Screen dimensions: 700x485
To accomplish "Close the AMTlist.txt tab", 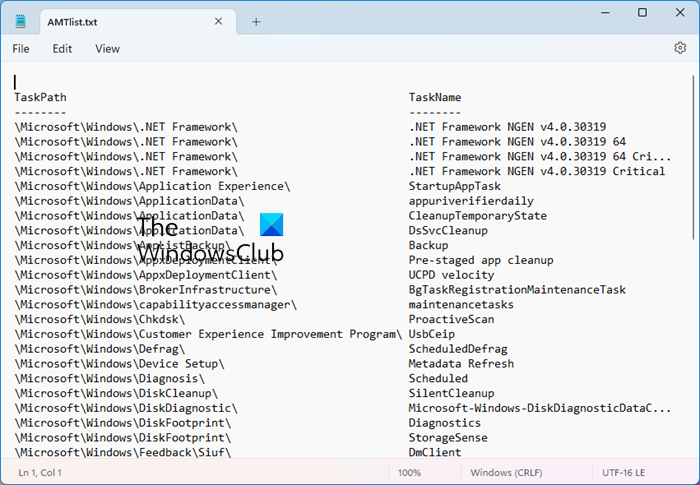I will click(218, 21).
